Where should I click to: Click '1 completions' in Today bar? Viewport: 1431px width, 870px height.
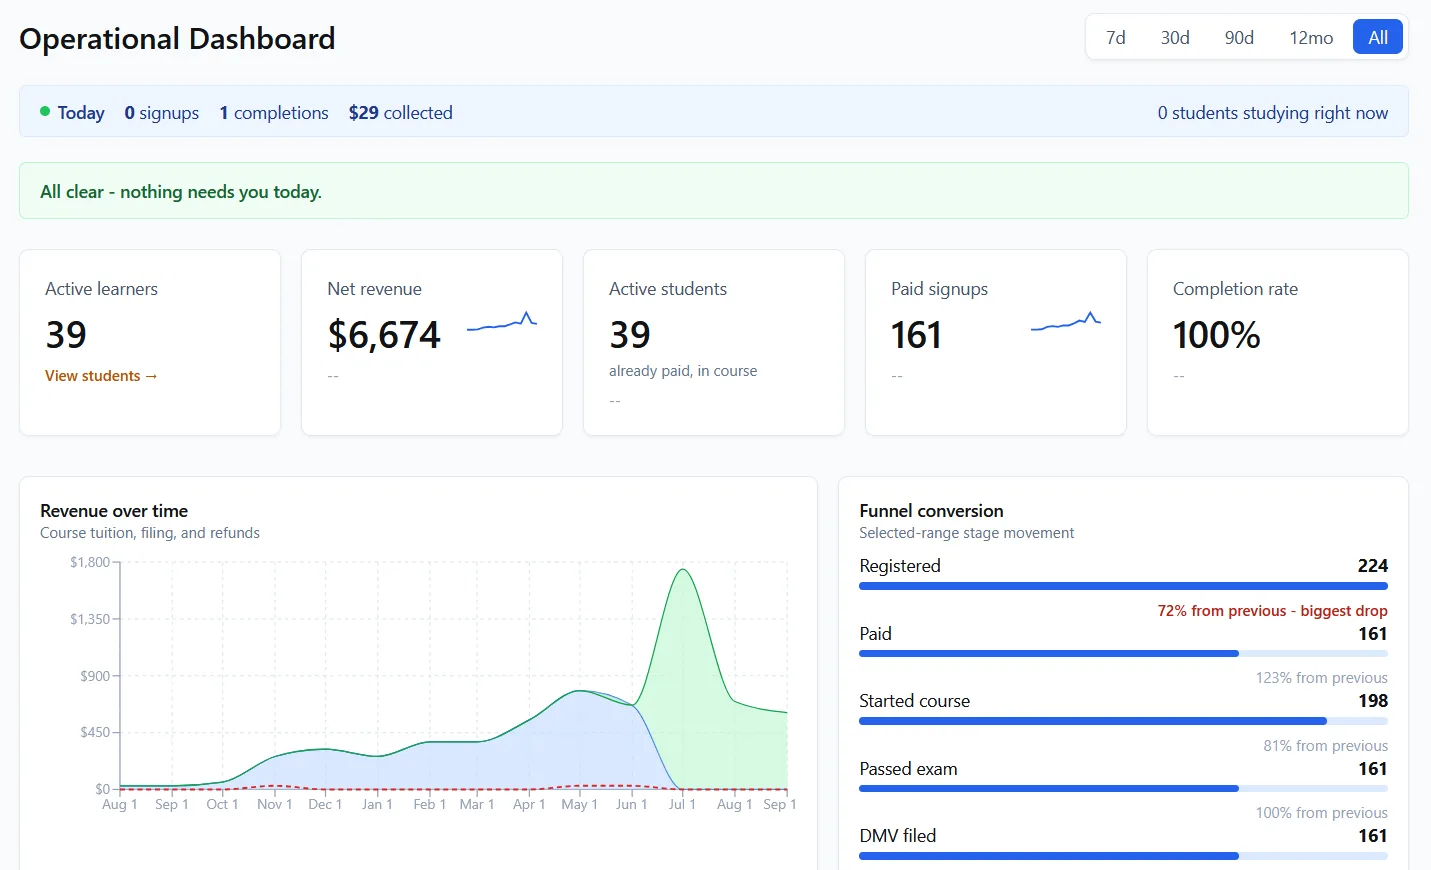274,113
